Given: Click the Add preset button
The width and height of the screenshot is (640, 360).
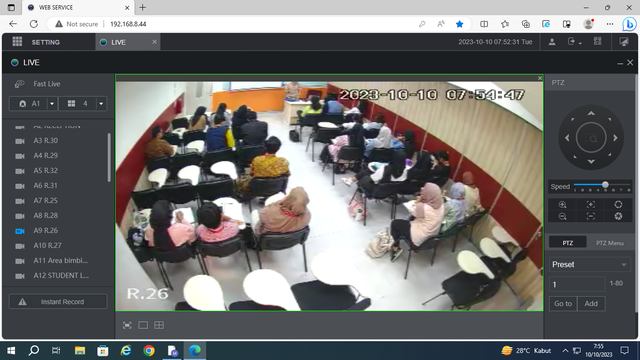Looking at the screenshot, I should pos(591,304).
